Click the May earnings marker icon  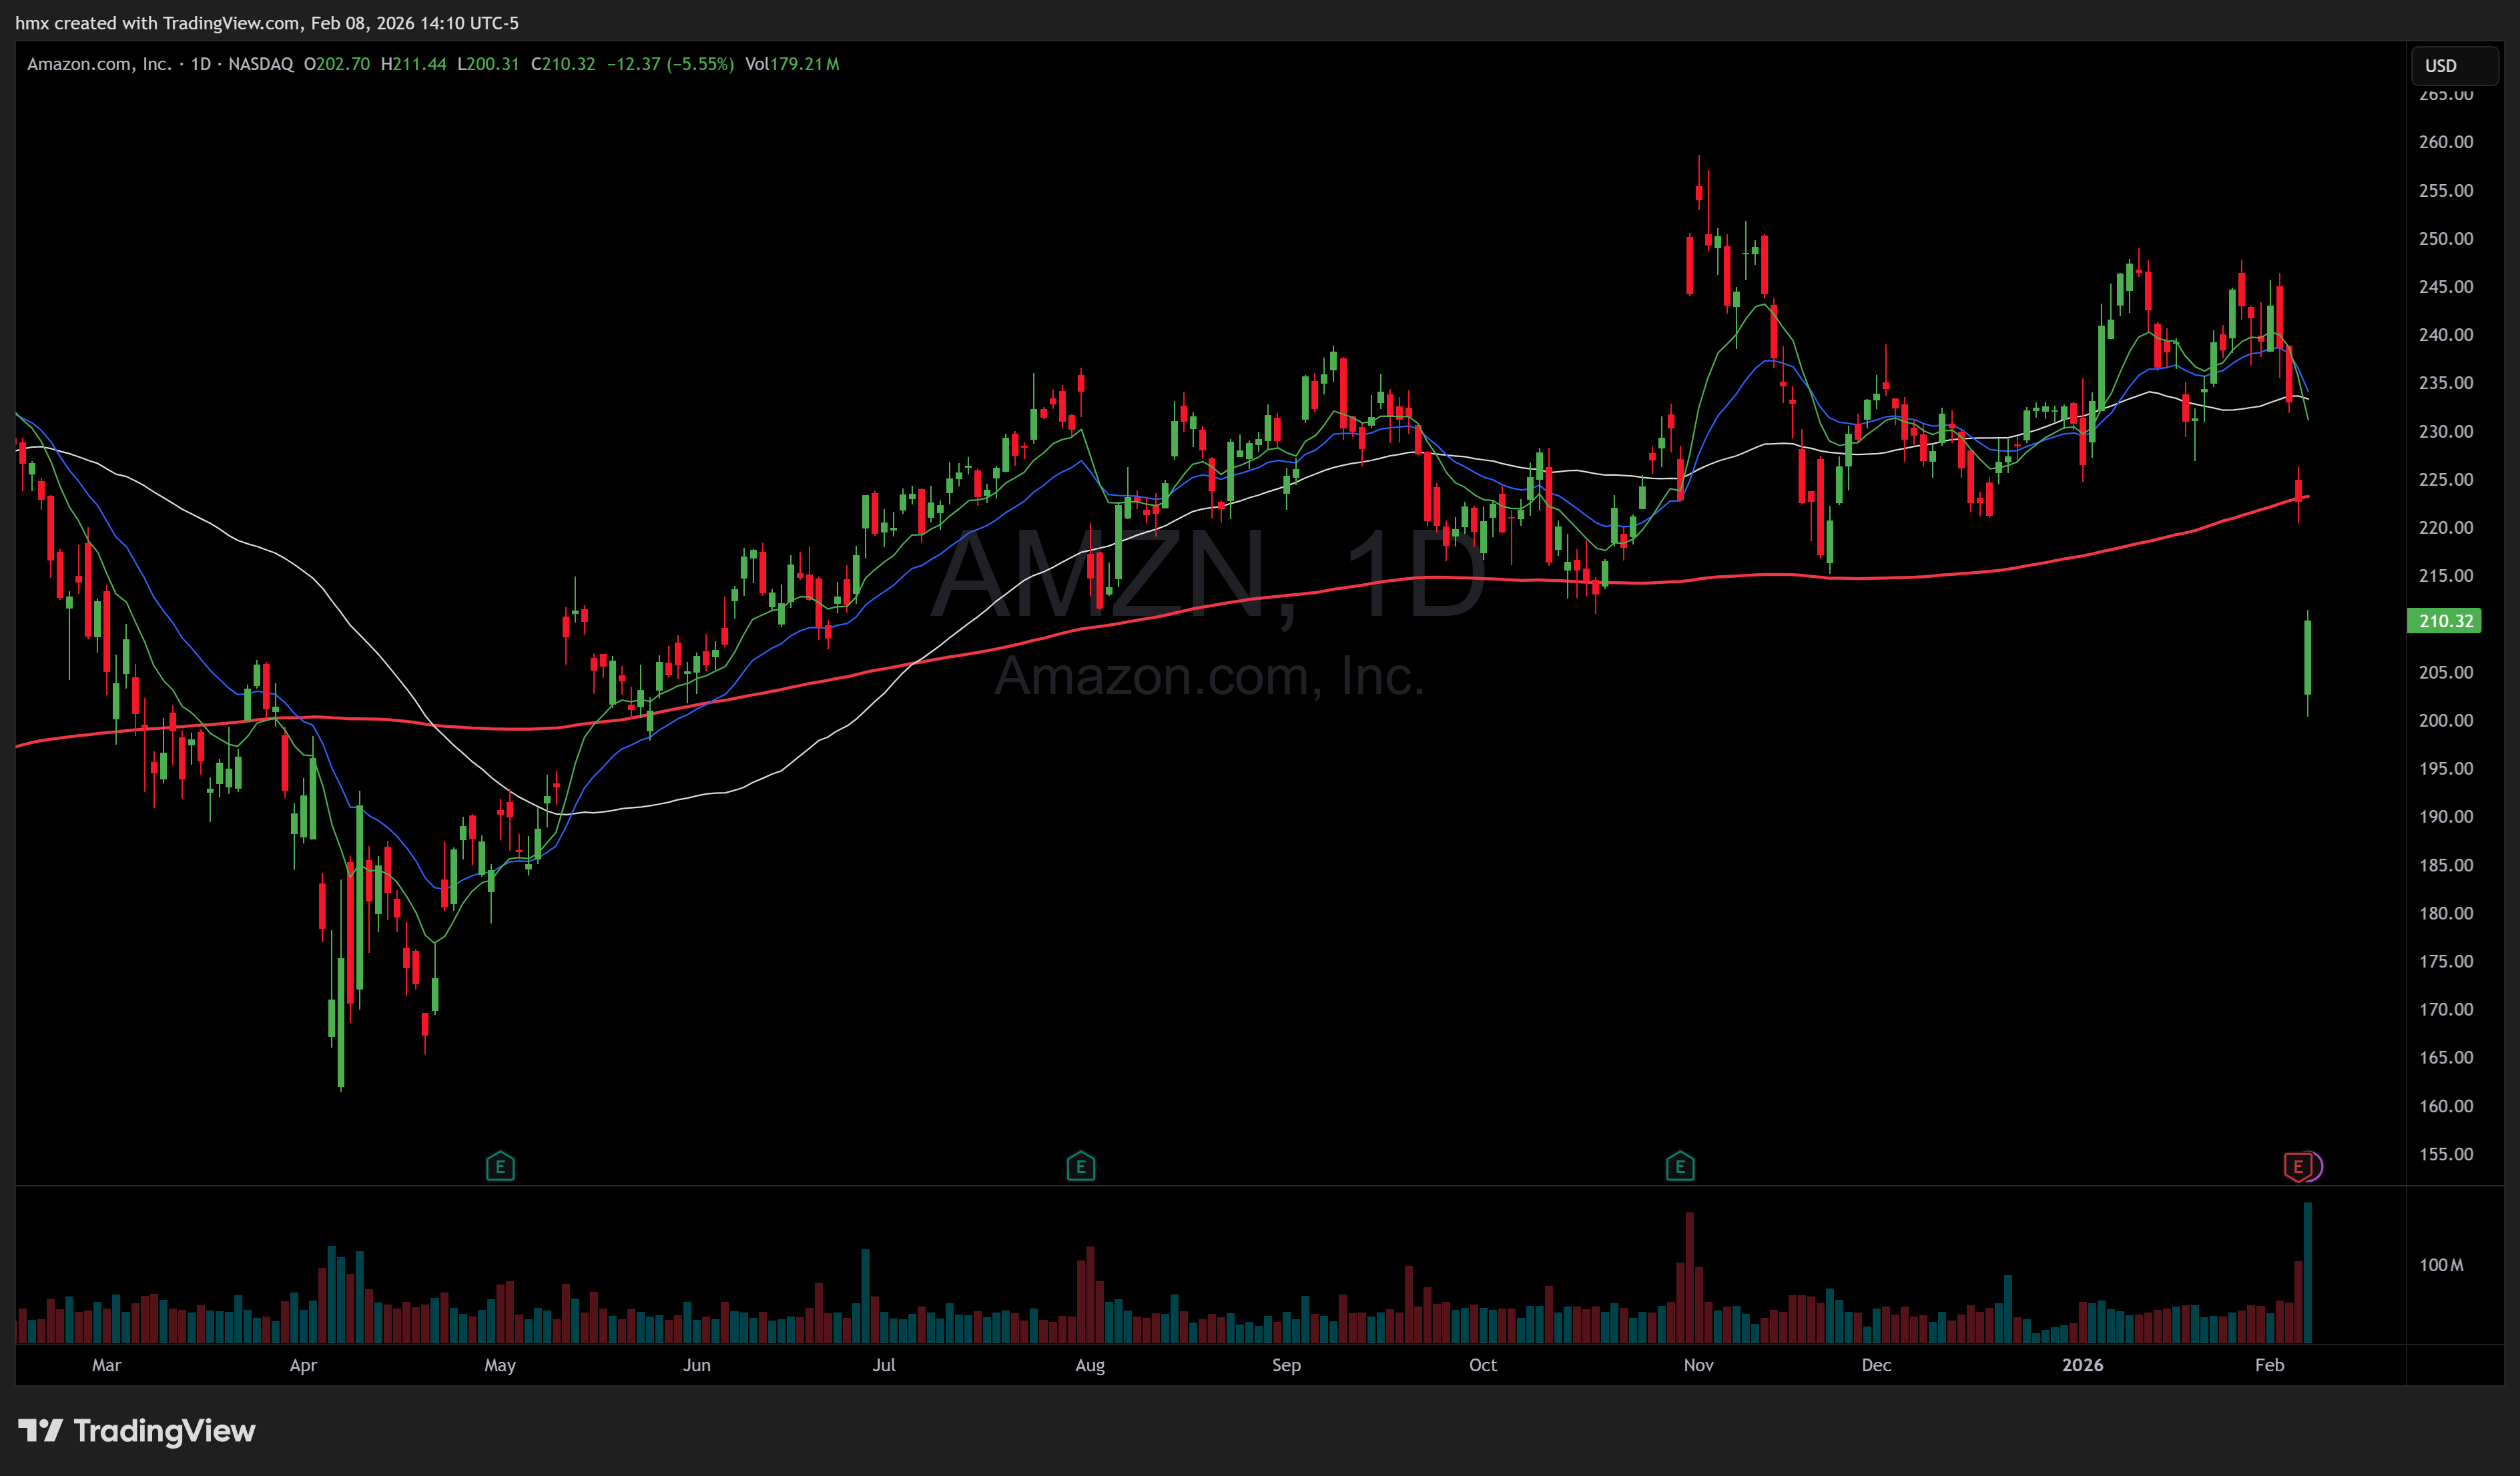(500, 1166)
